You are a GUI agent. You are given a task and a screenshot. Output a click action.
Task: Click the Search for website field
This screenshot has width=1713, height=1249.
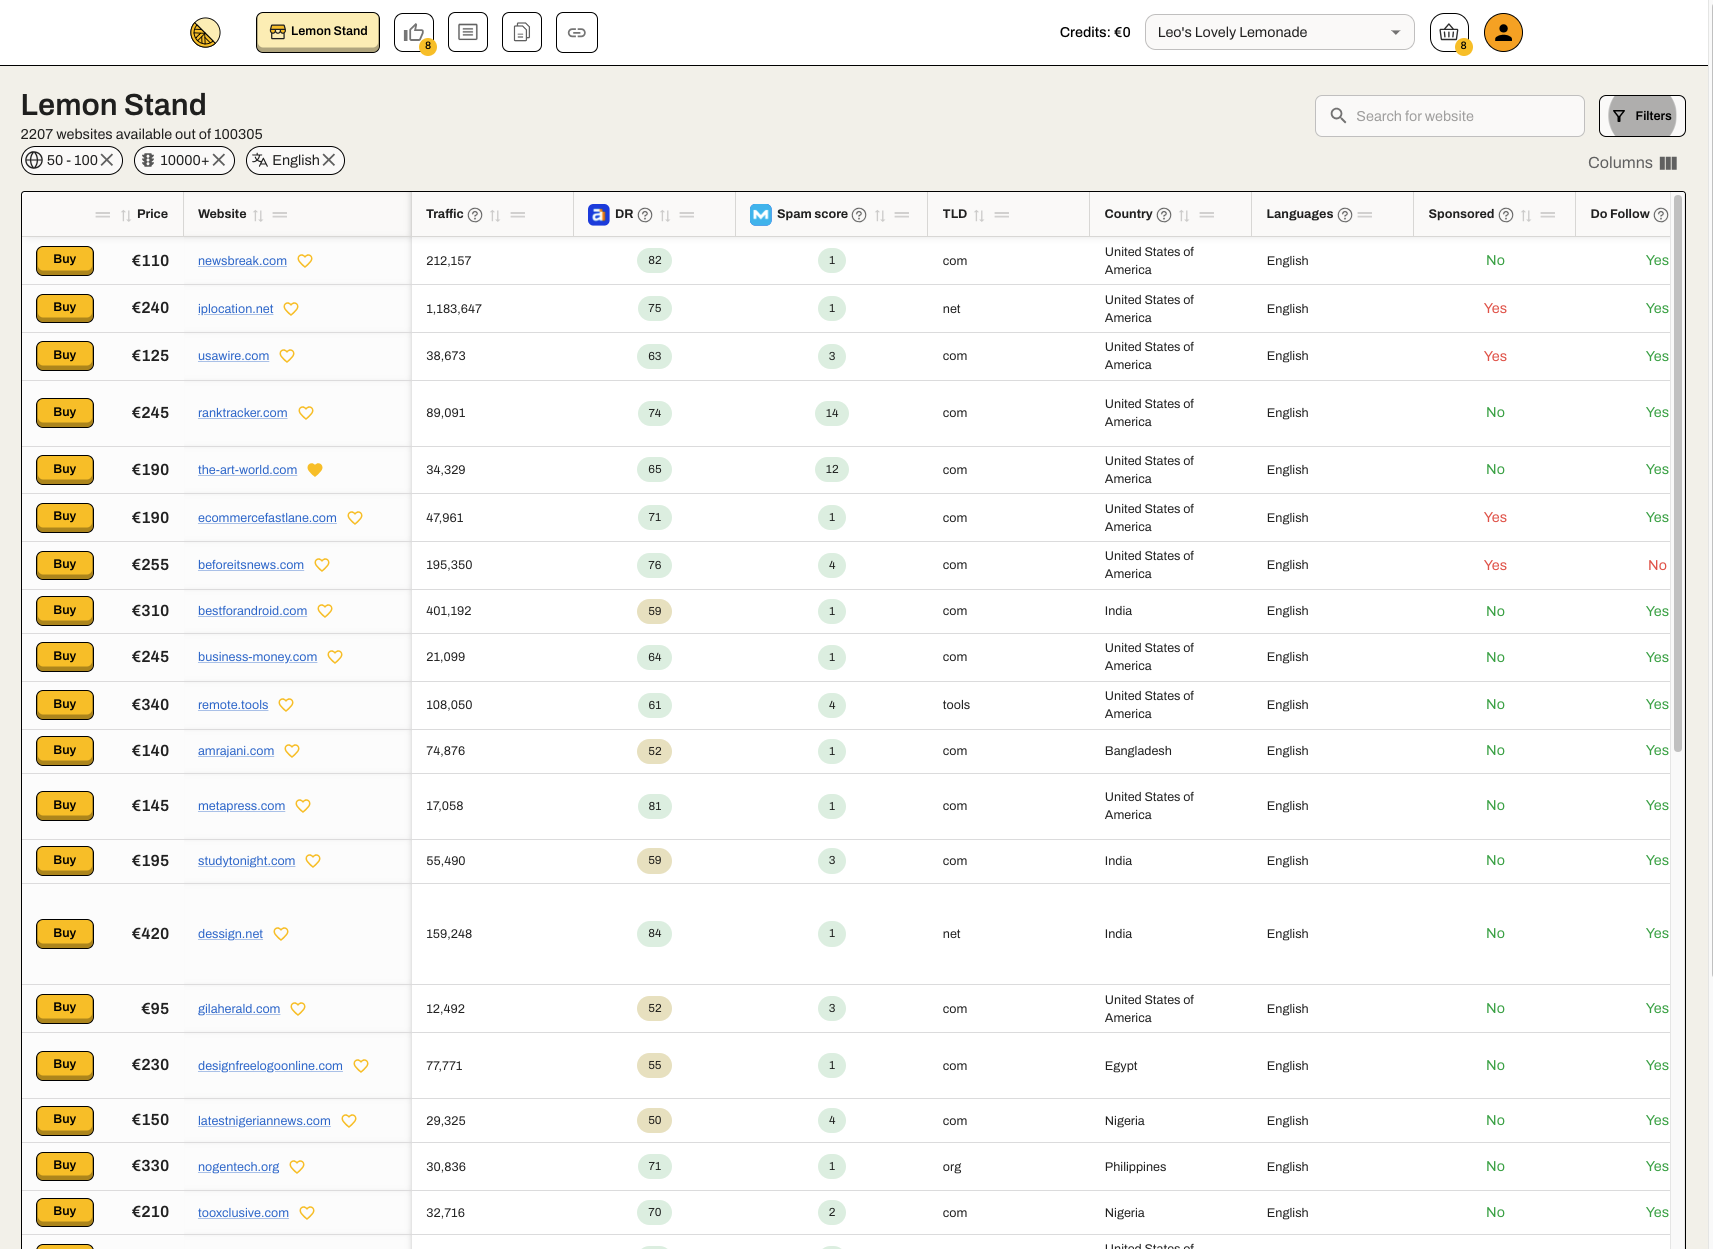click(x=1449, y=116)
